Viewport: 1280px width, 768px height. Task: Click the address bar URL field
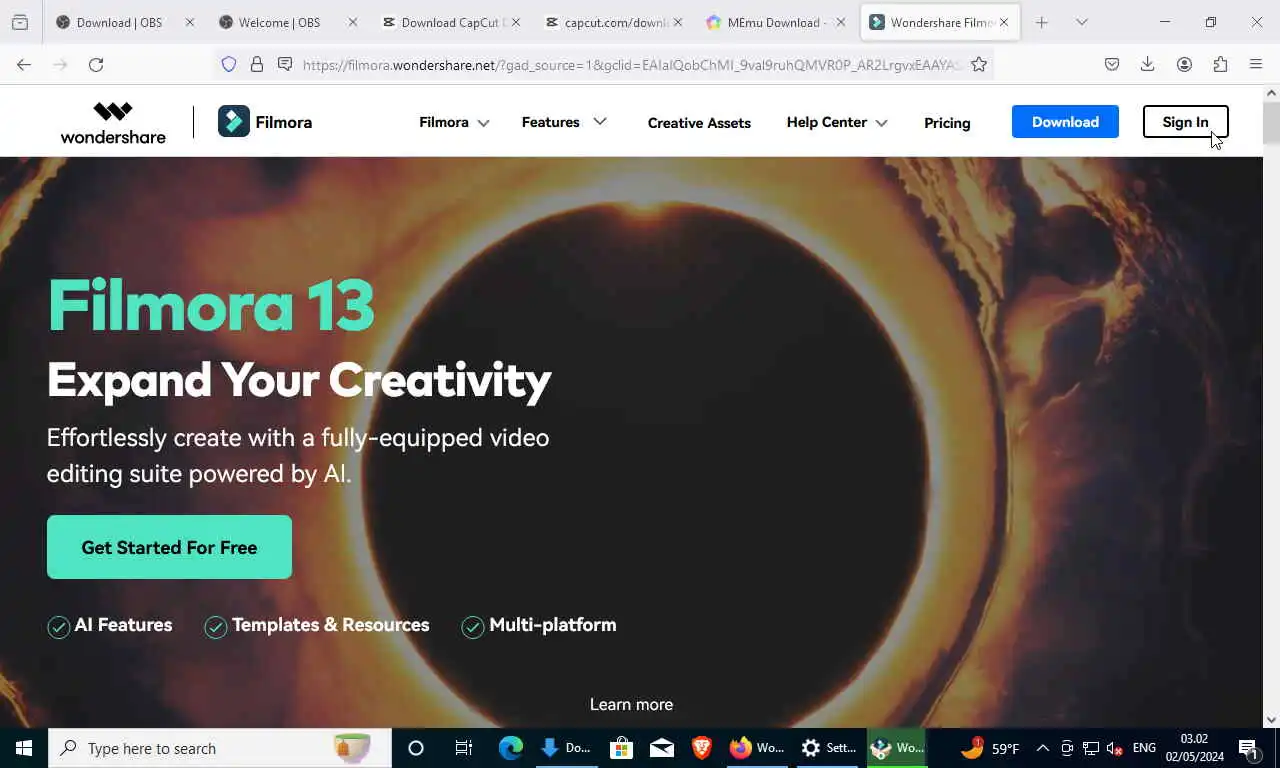tap(630, 64)
